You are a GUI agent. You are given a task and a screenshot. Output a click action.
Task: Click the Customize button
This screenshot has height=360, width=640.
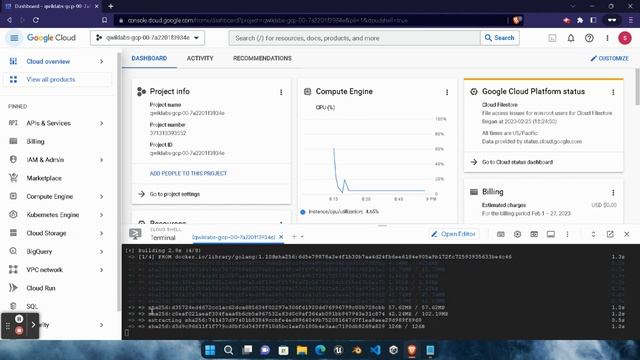click(609, 58)
